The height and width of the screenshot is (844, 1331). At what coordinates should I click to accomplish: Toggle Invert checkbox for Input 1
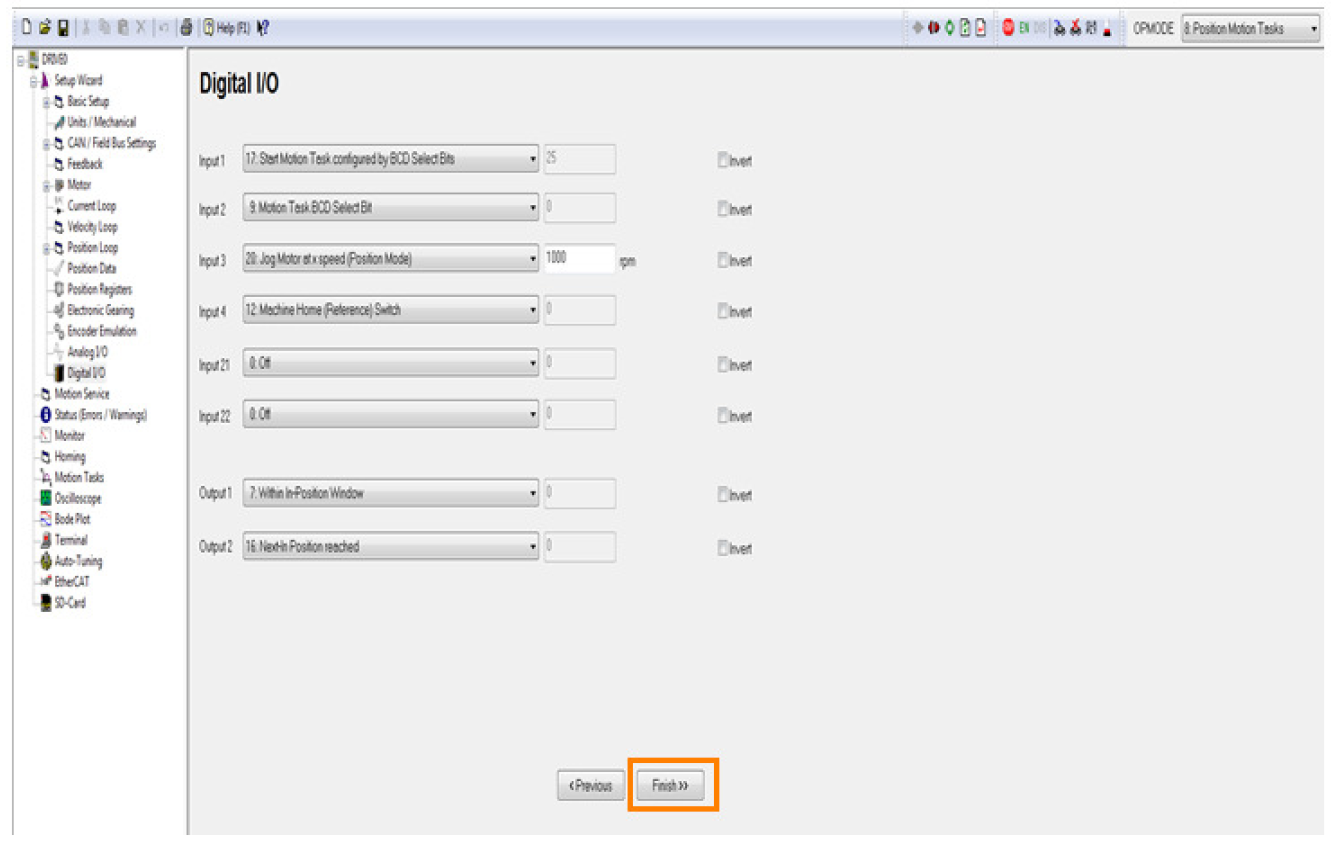(722, 160)
